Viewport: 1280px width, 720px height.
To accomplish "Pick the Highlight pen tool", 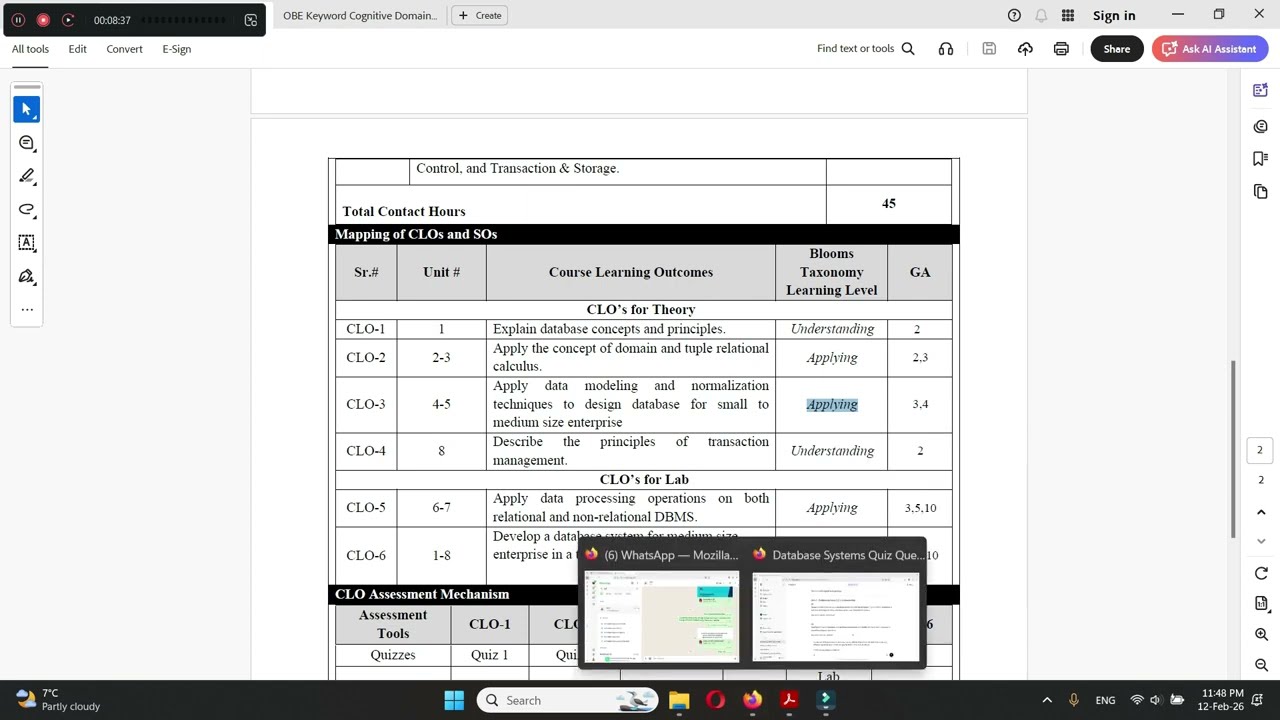I will pos(27,176).
